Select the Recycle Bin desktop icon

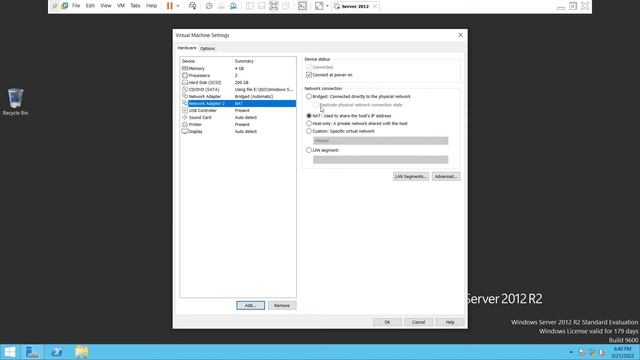[x=16, y=102]
